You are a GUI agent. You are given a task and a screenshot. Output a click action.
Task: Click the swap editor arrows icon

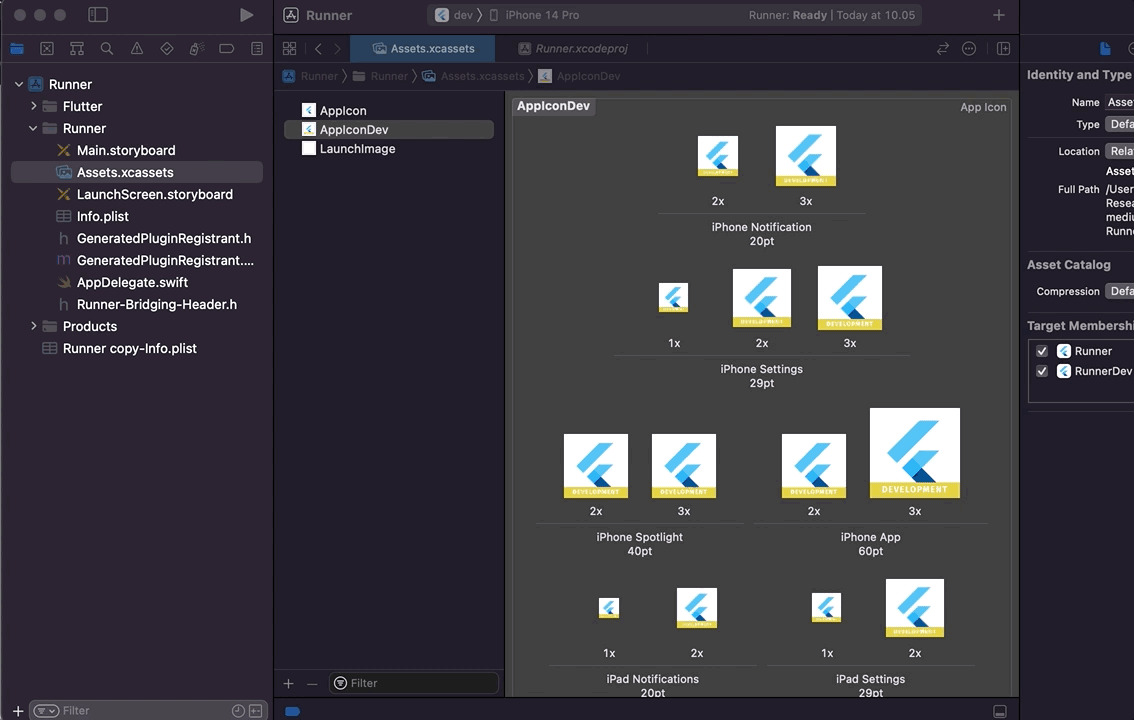click(x=942, y=48)
